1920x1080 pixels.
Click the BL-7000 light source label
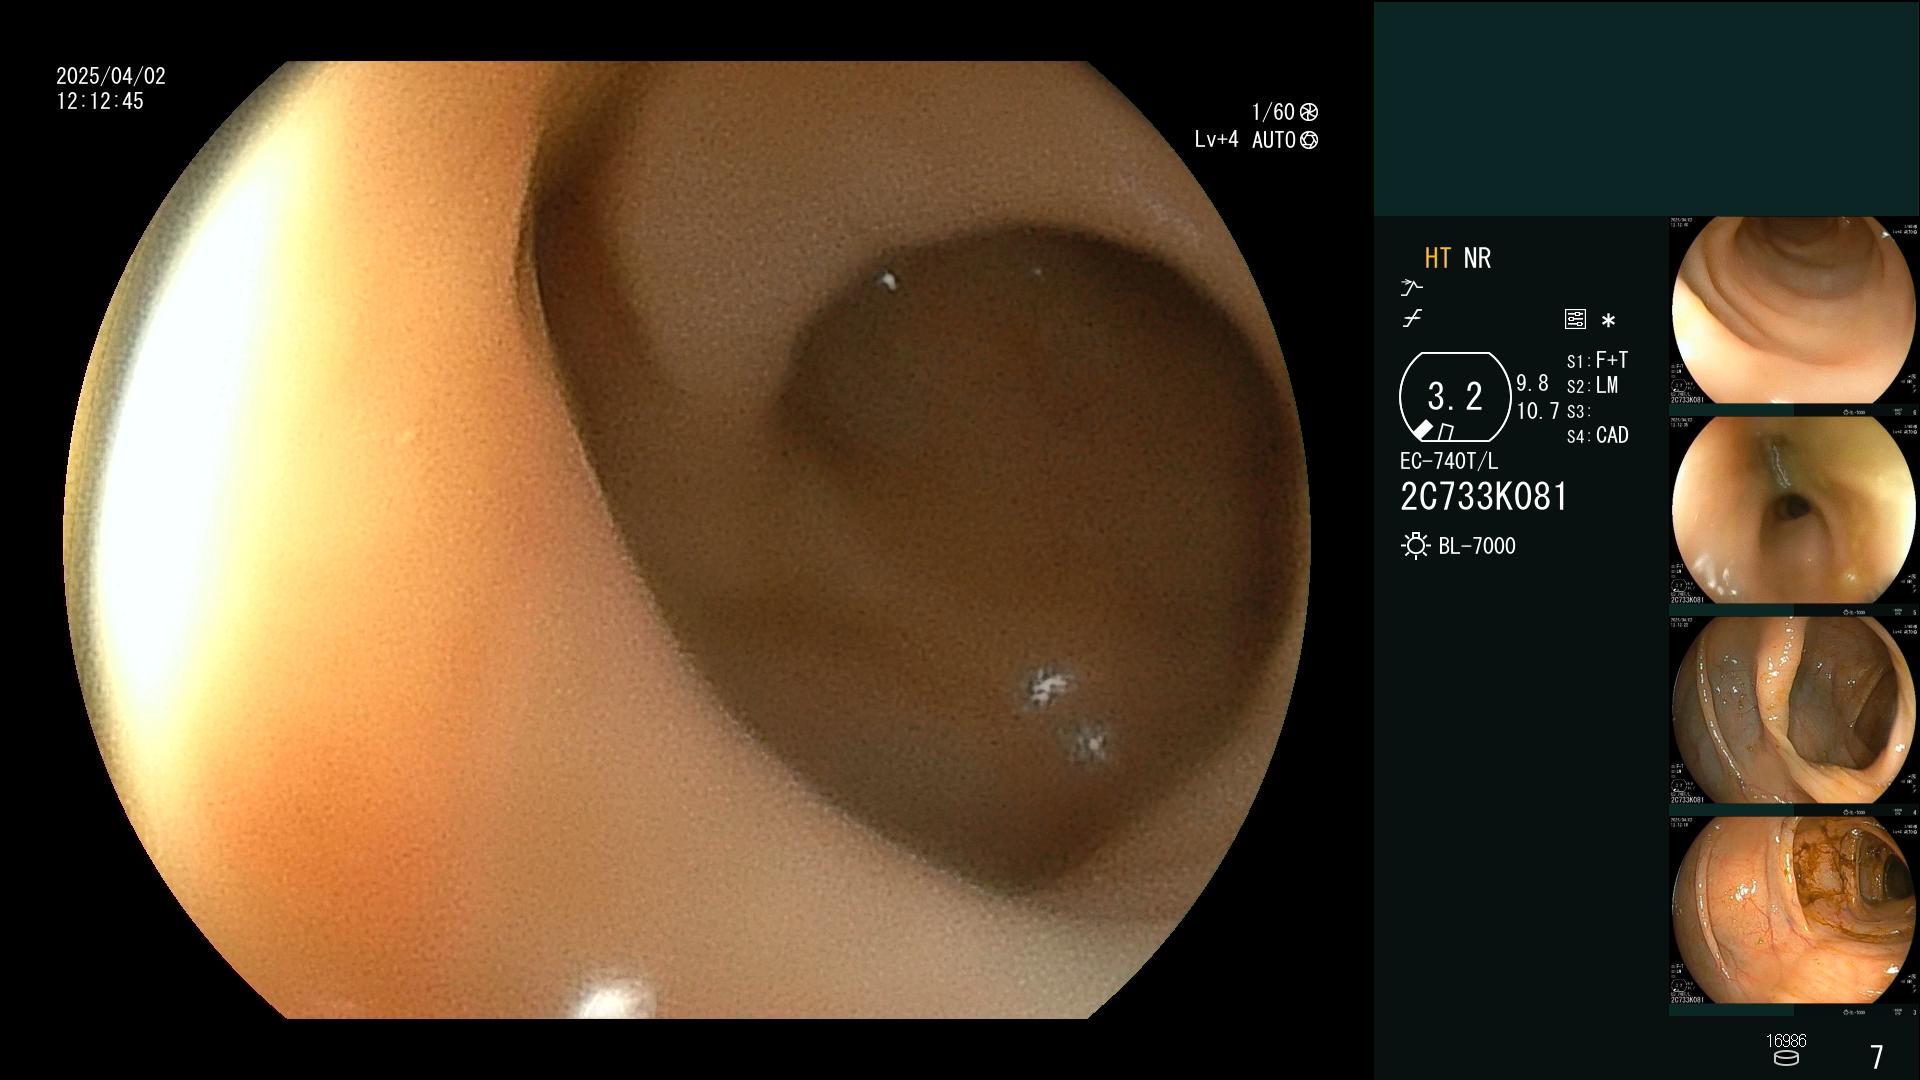[x=1477, y=546]
